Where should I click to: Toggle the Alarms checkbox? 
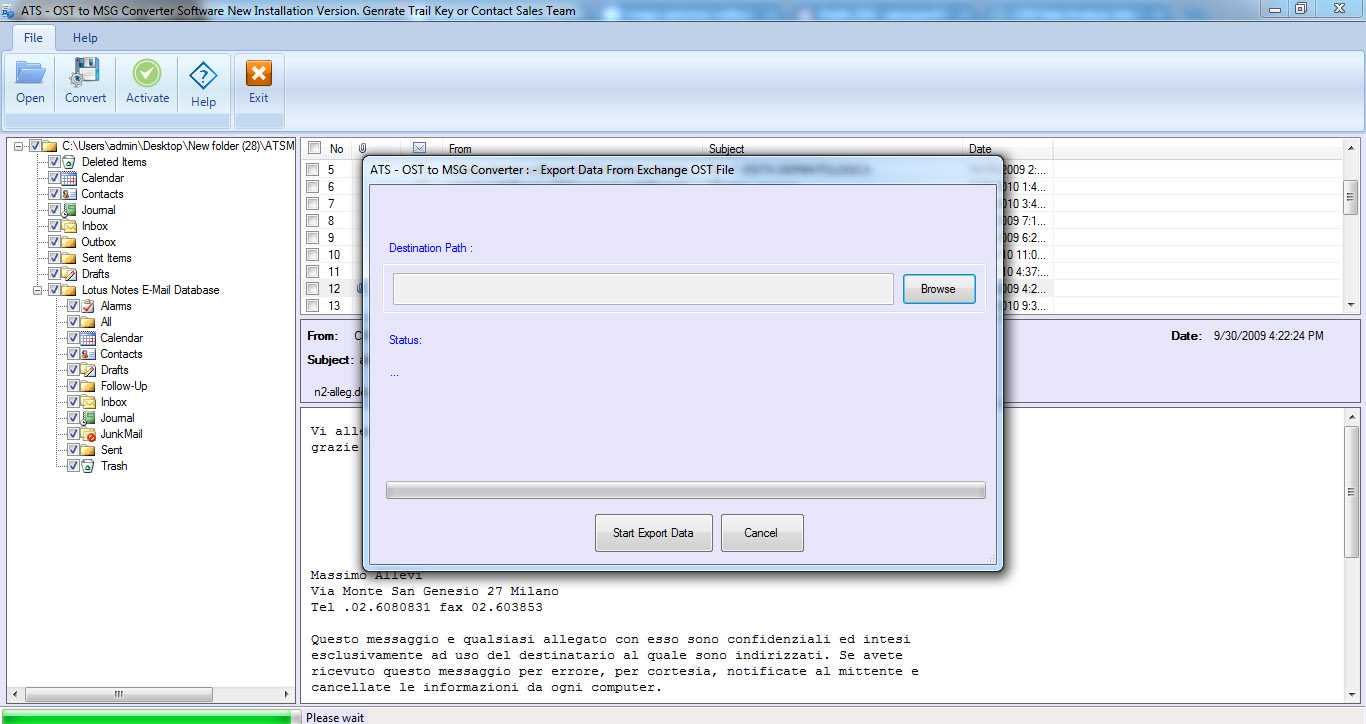(73, 306)
